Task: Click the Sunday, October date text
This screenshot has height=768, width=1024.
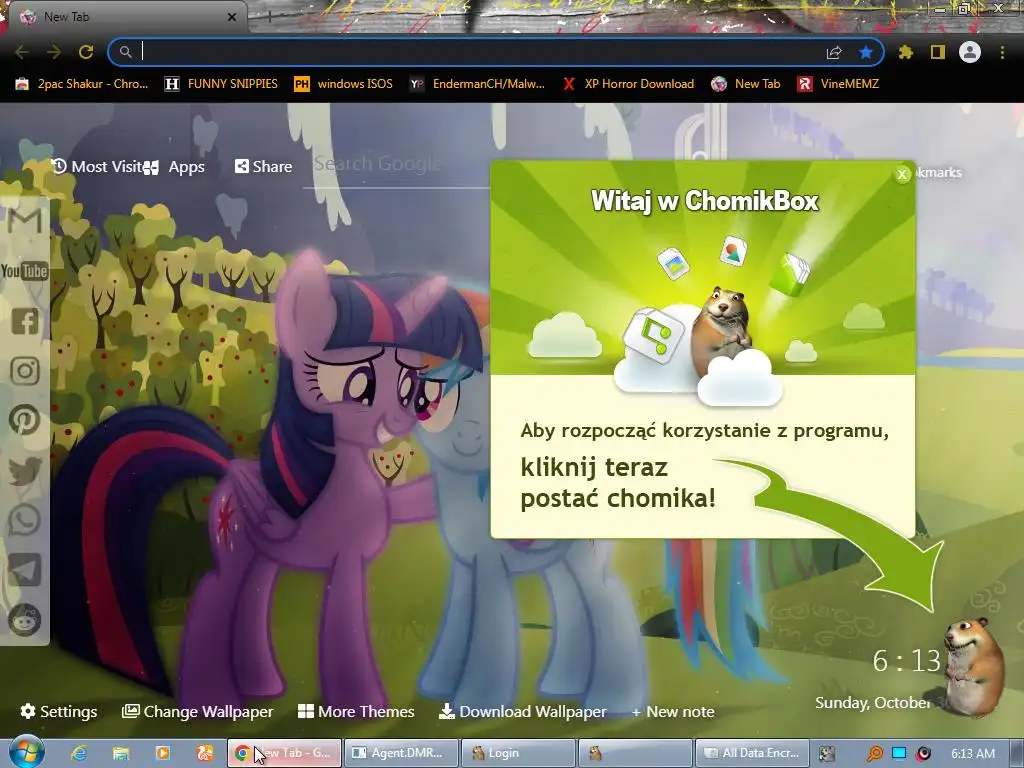Action: click(871, 703)
